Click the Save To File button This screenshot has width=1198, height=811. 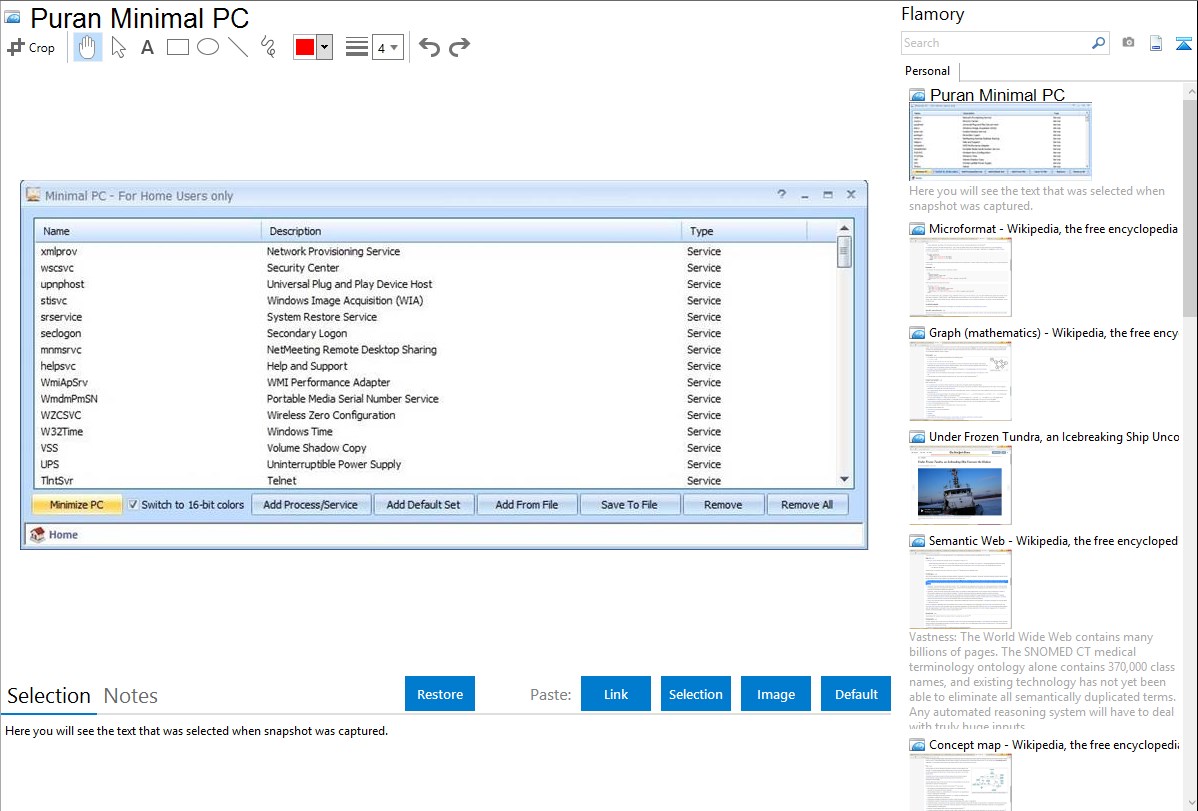629,504
